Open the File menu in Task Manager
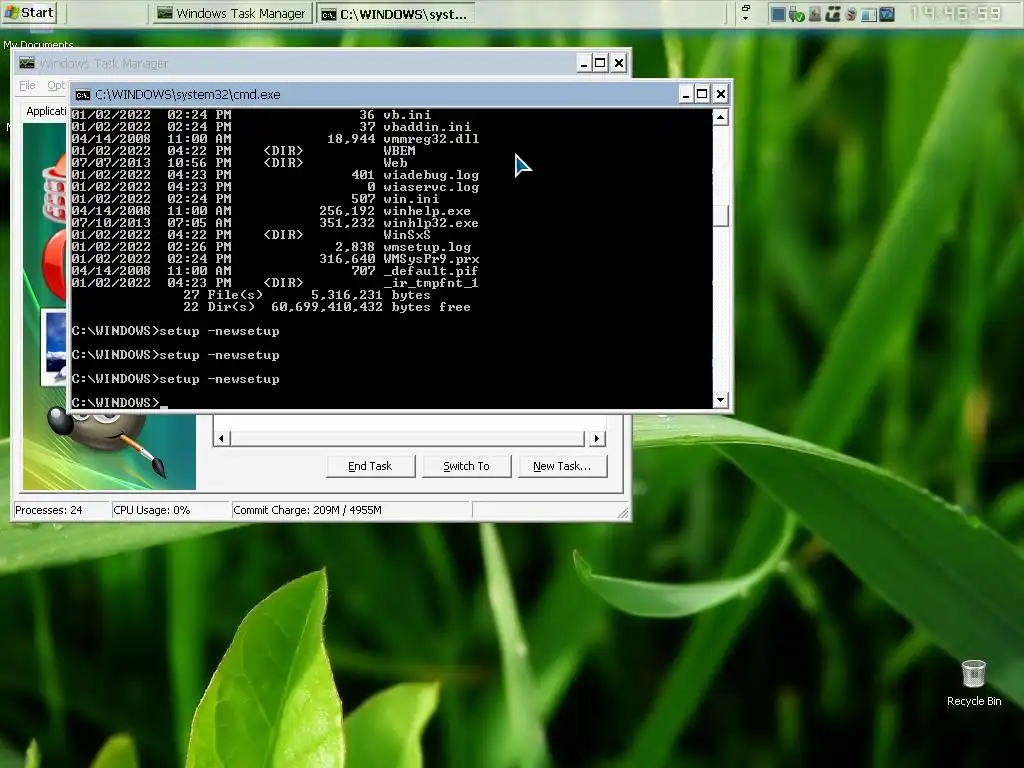Viewport: 1024px width, 768px height. pyautogui.click(x=27, y=86)
